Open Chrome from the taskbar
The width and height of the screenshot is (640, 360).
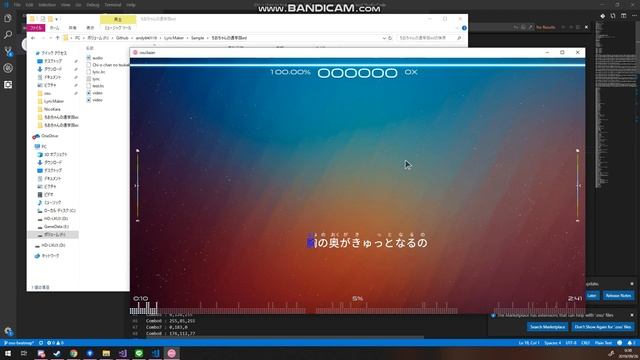73,353
